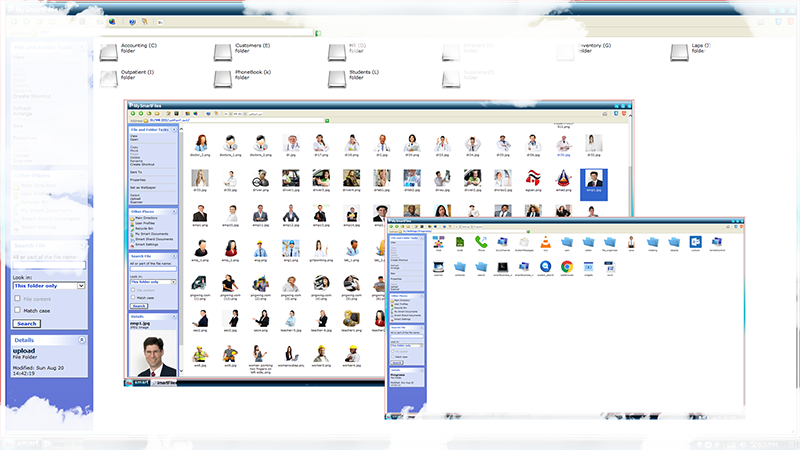Select the highlighted emp1.jpg thumbnail

[594, 180]
